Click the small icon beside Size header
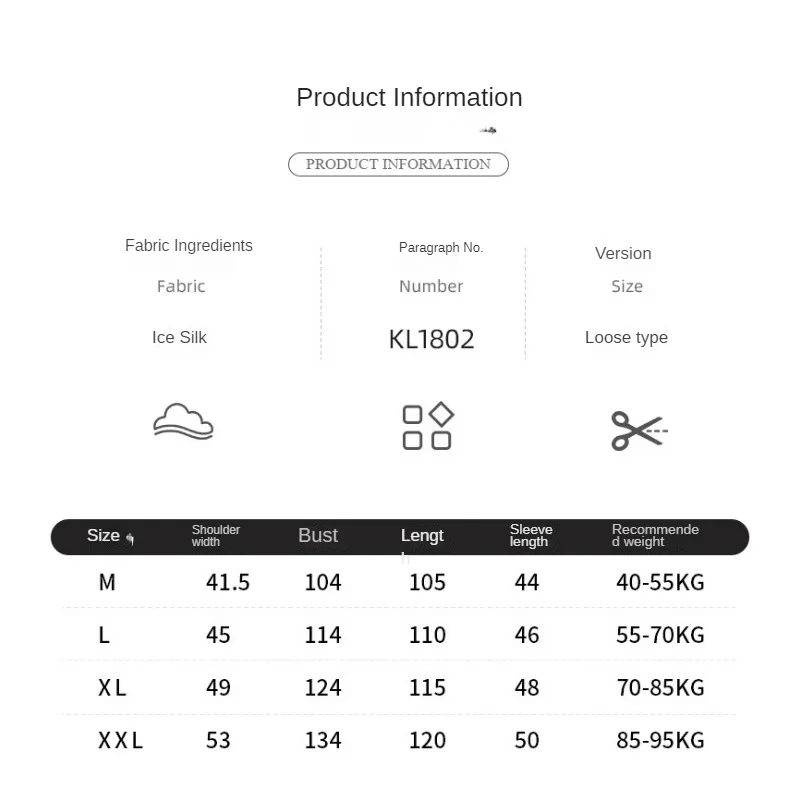Screen dimensions: 800x800 [x=130, y=539]
